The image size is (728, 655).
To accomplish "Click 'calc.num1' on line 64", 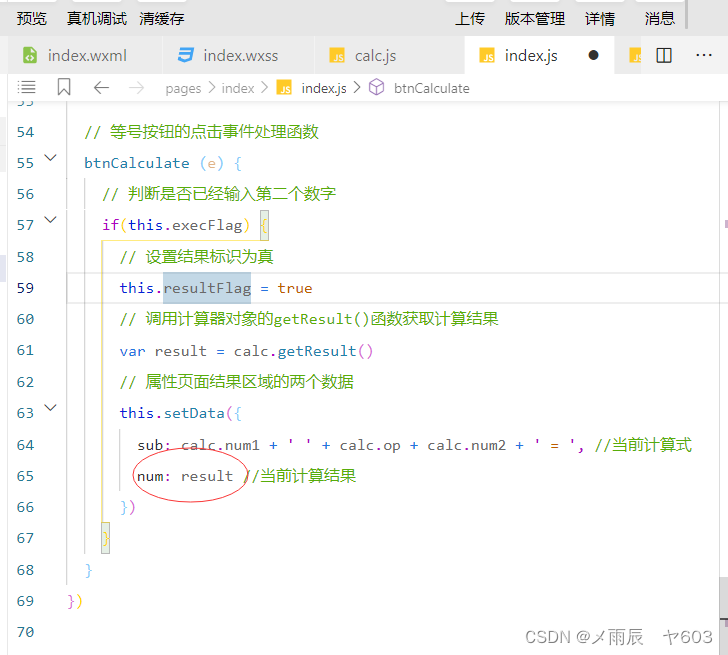I will click(x=220, y=445).
